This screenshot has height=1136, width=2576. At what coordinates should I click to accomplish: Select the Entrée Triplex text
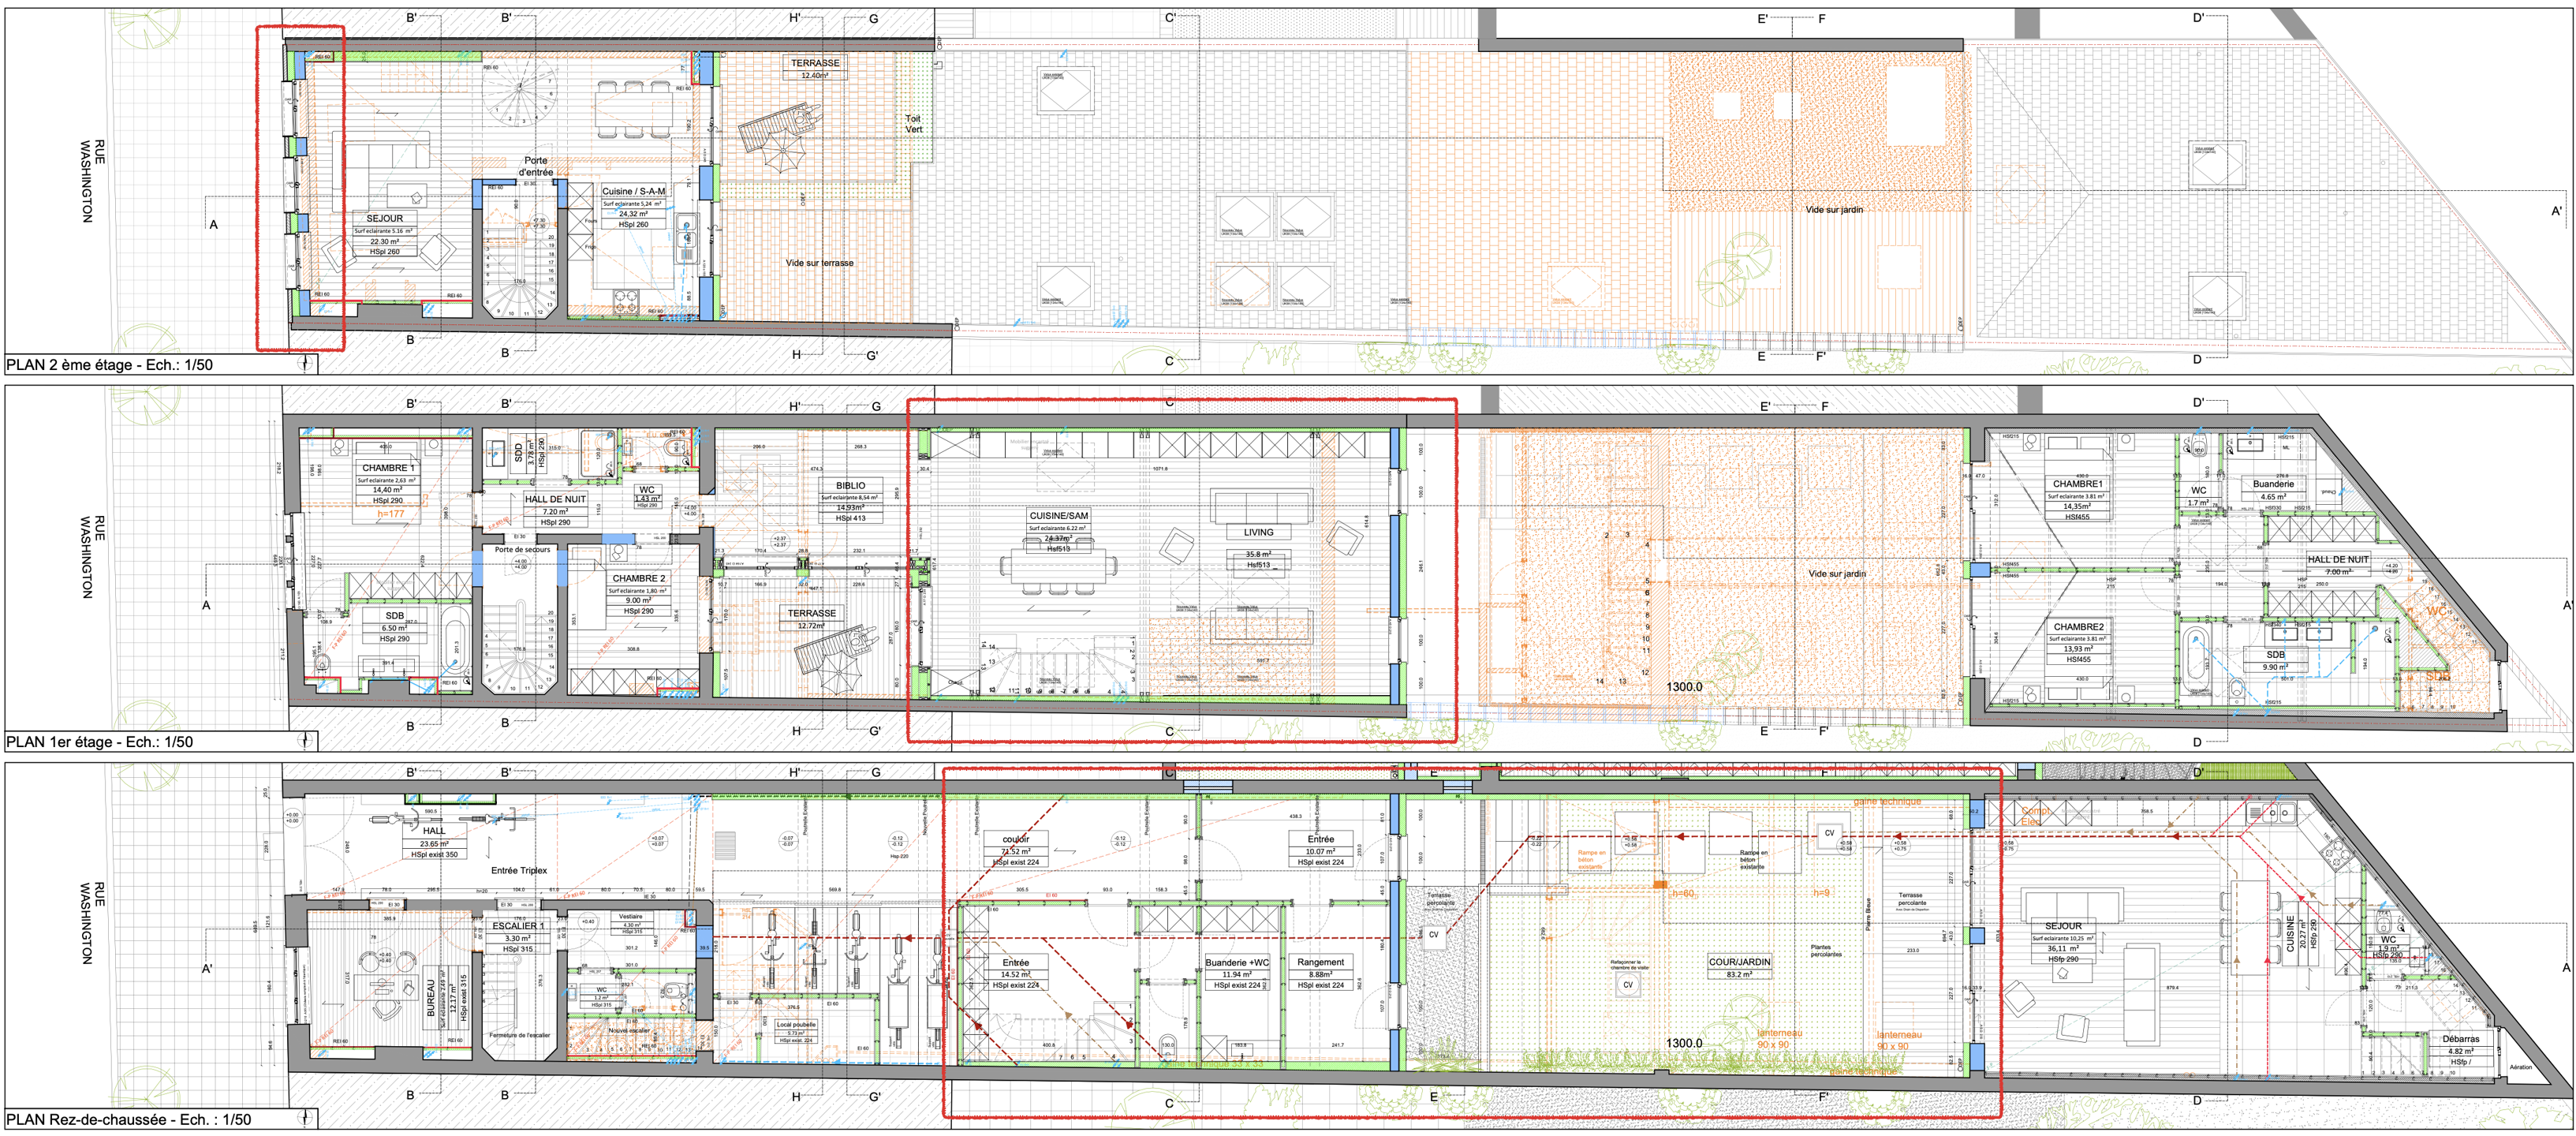coord(519,871)
